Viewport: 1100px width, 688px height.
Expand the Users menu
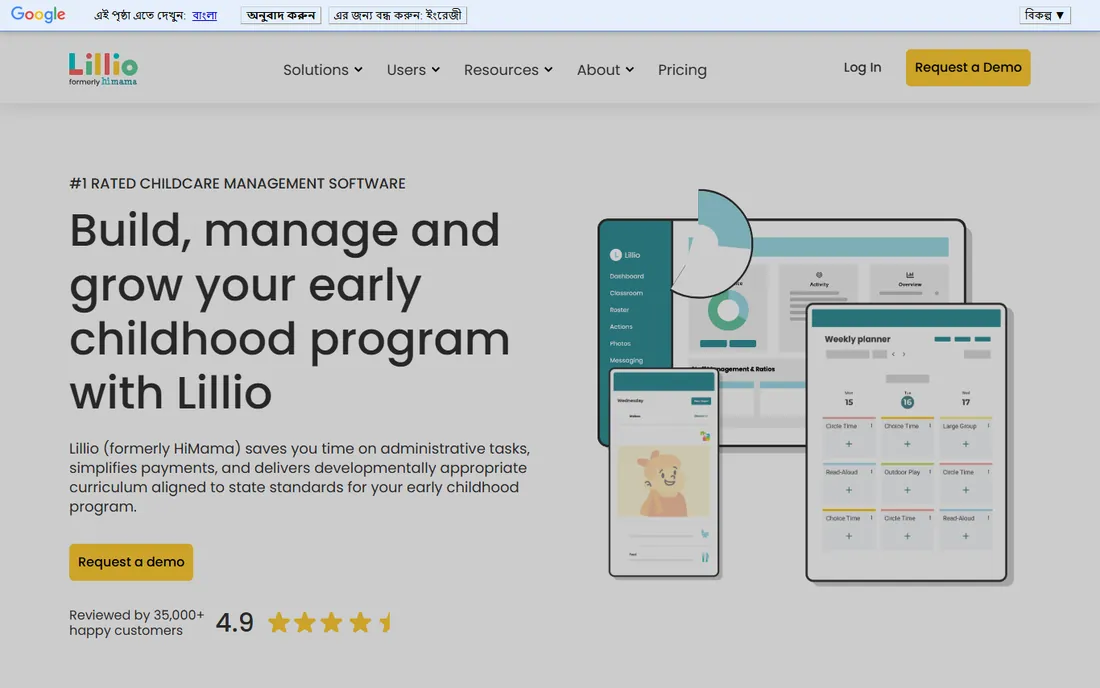click(x=413, y=69)
